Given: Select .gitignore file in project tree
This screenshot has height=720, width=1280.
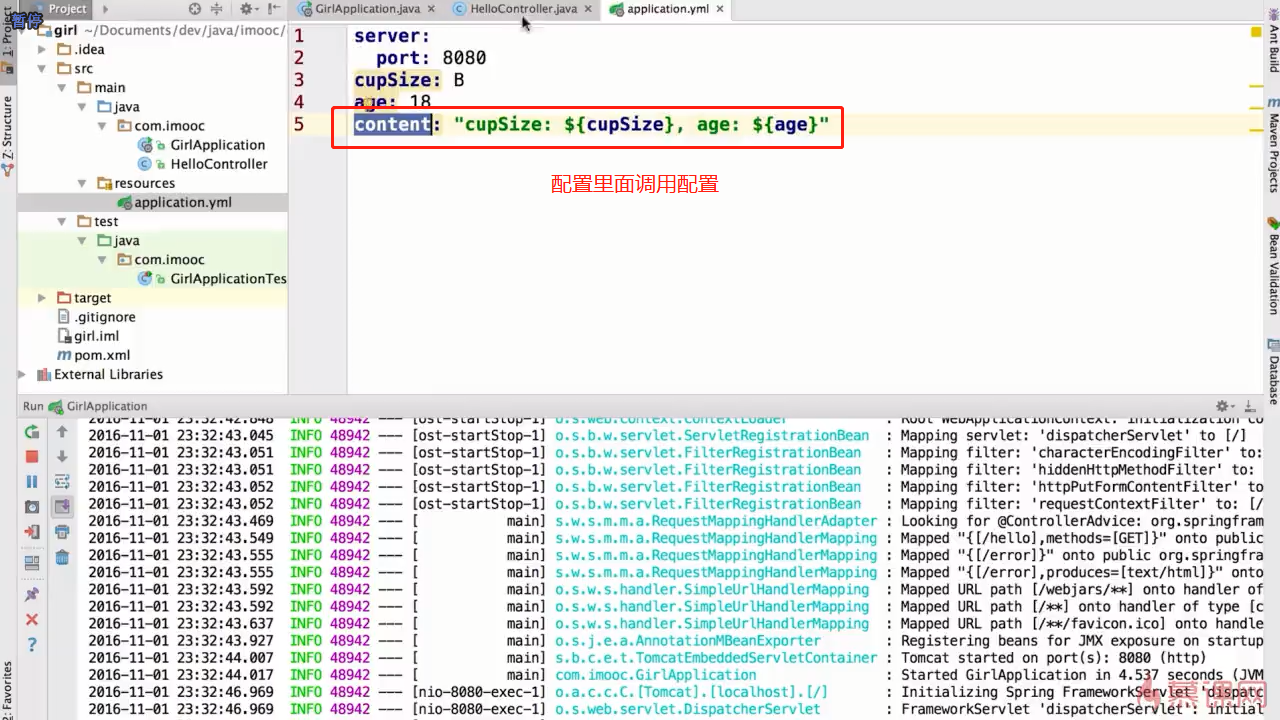Looking at the screenshot, I should tap(104, 317).
